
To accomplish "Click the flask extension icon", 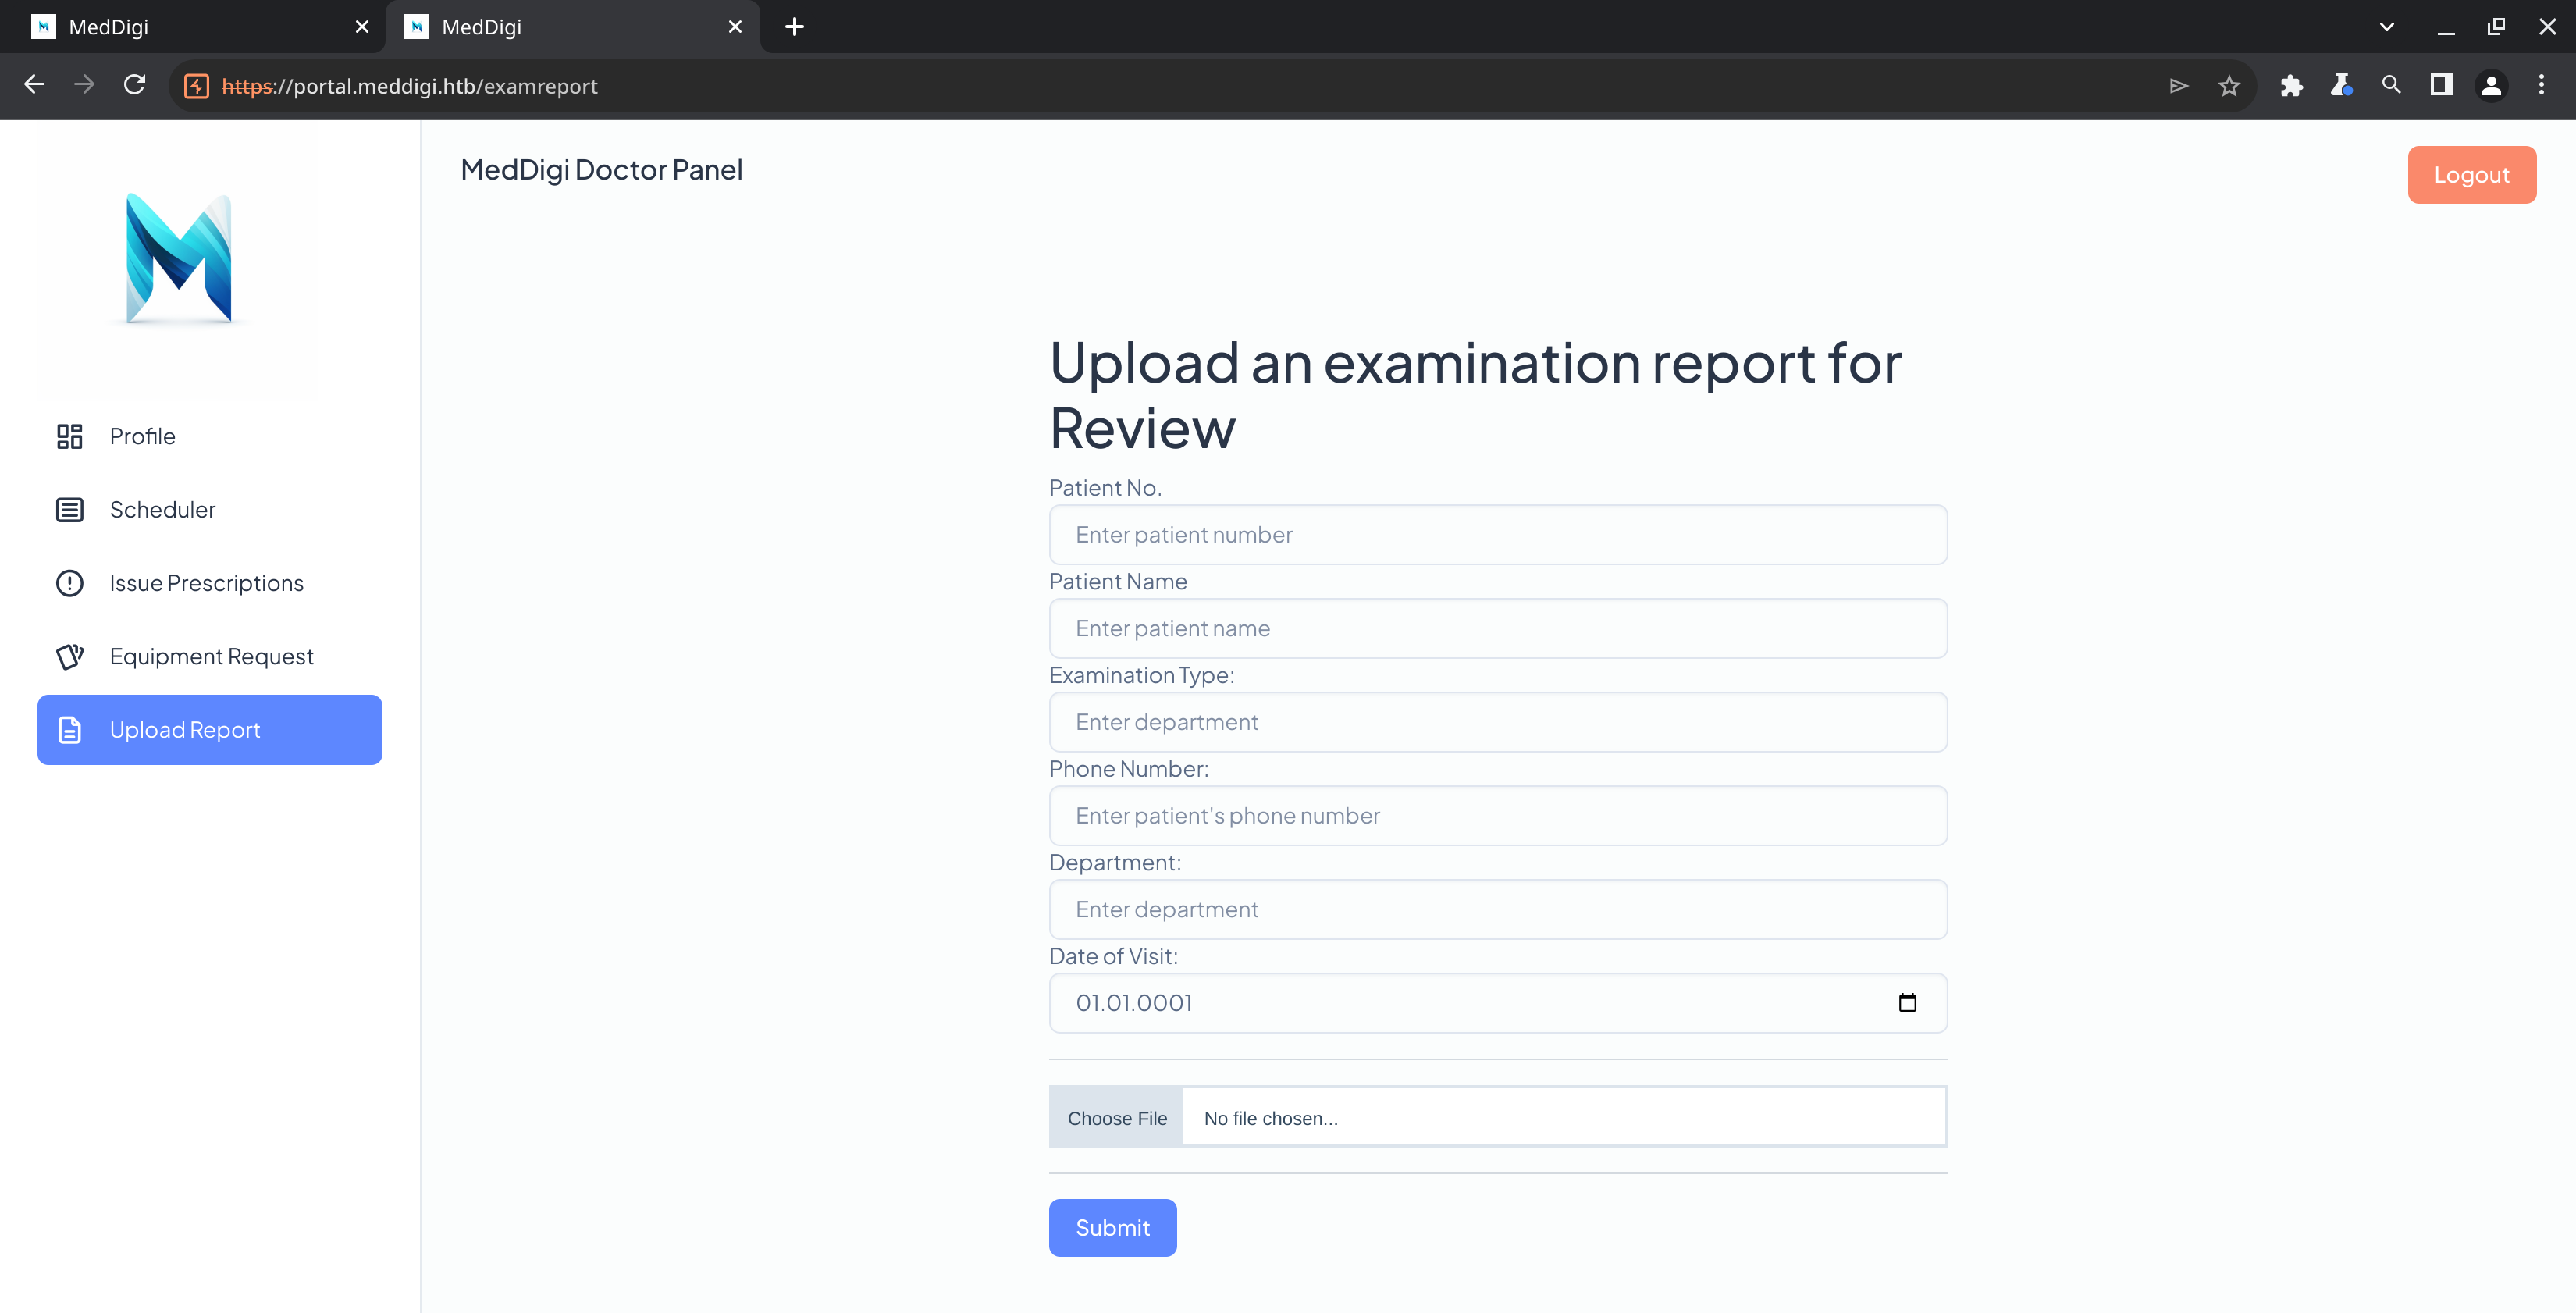I will (2341, 86).
